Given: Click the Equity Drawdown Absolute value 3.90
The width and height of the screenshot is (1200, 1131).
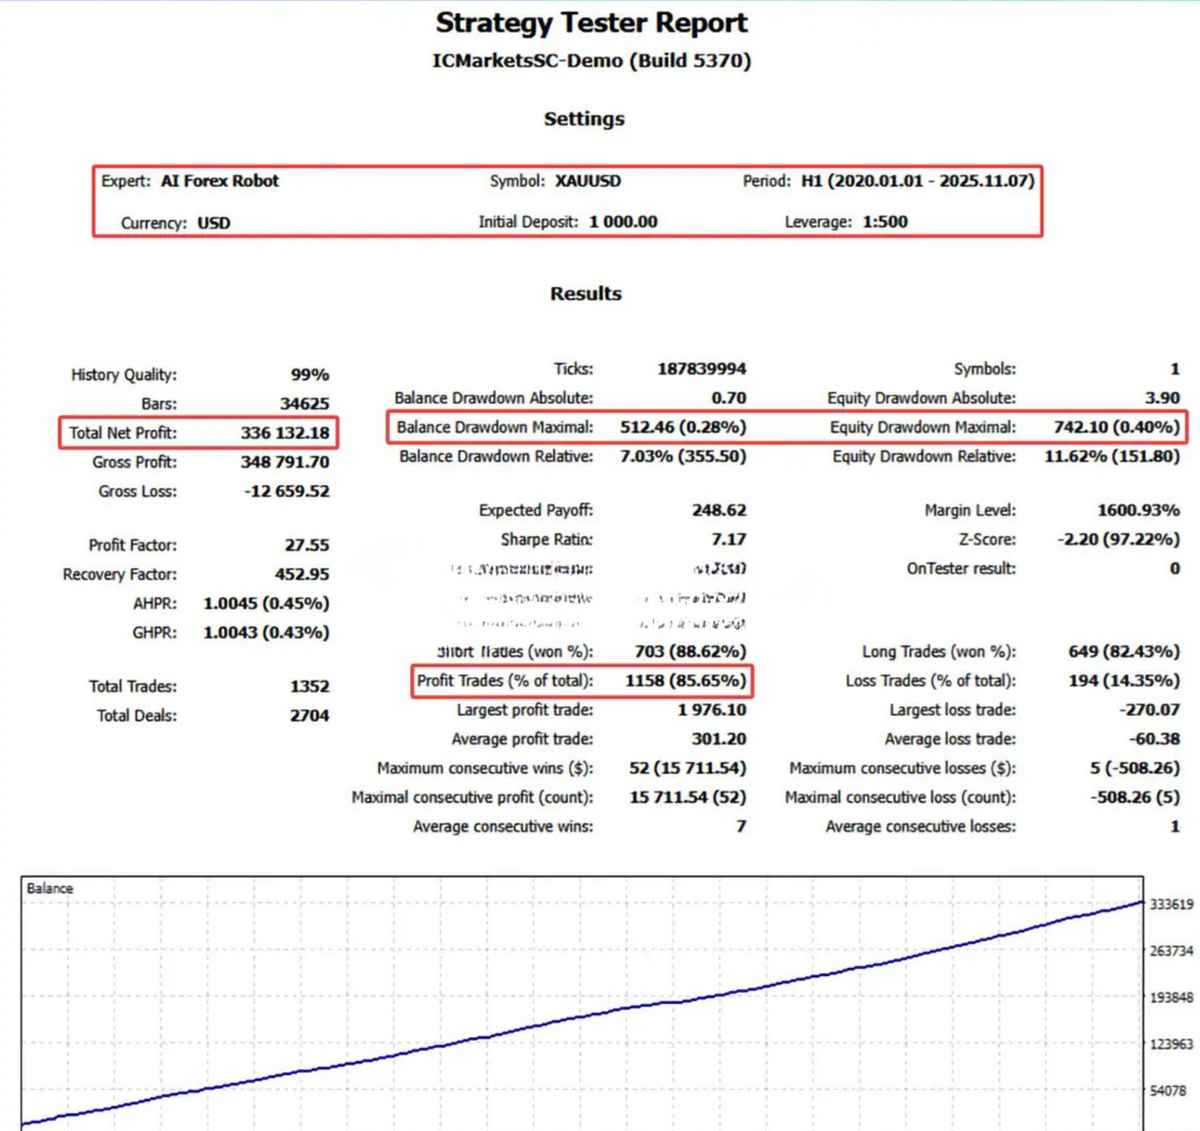Looking at the screenshot, I should [x=1162, y=397].
